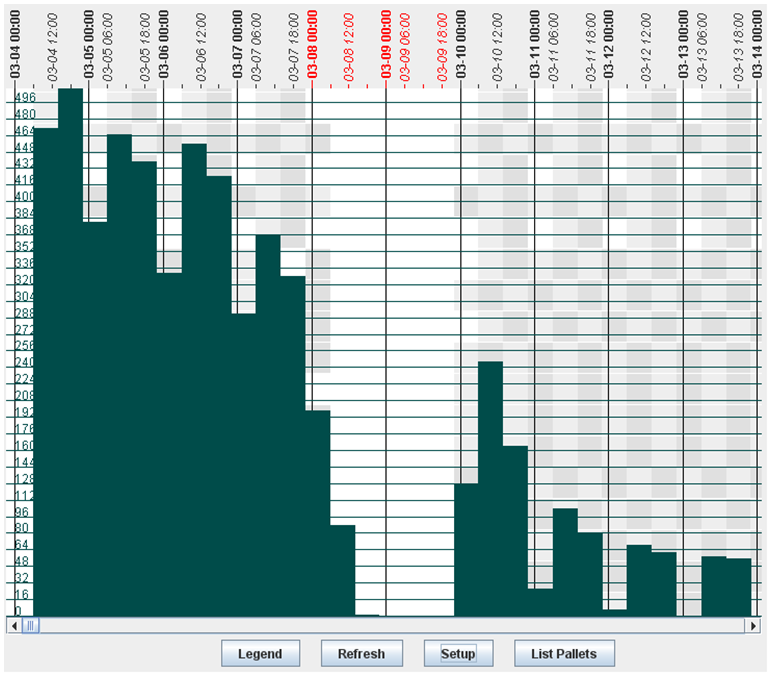Click the 48 y-axis value
The image size is (773, 677).
click(x=22, y=561)
